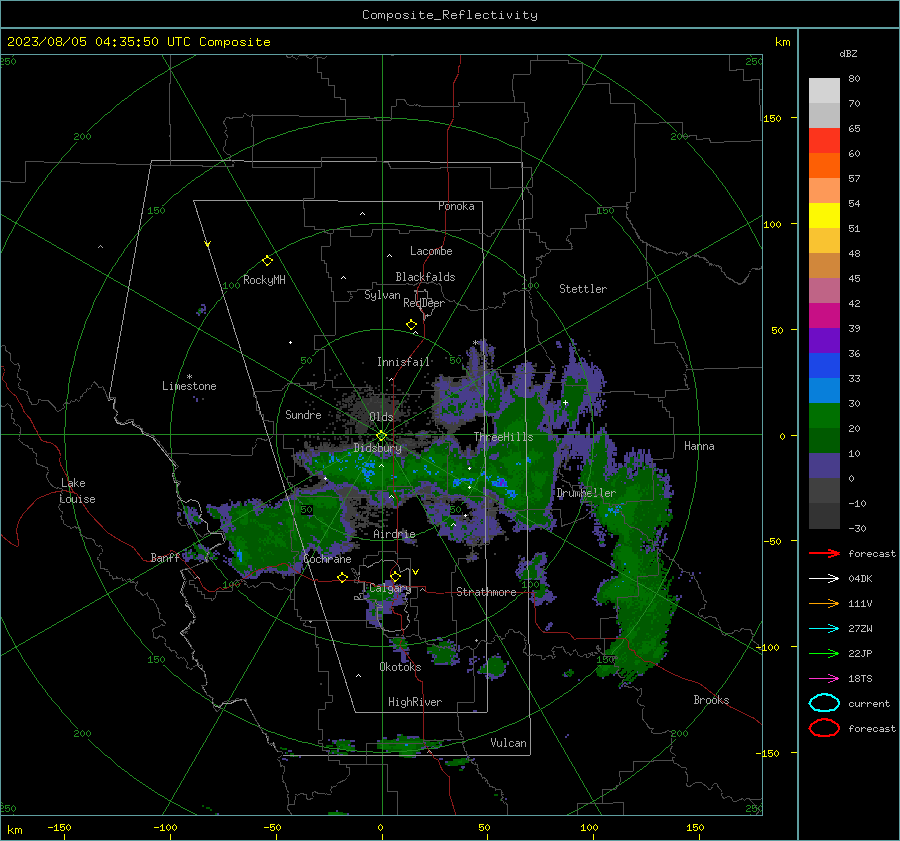Click the Lacombe city label
This screenshot has width=900, height=841.
(431, 251)
